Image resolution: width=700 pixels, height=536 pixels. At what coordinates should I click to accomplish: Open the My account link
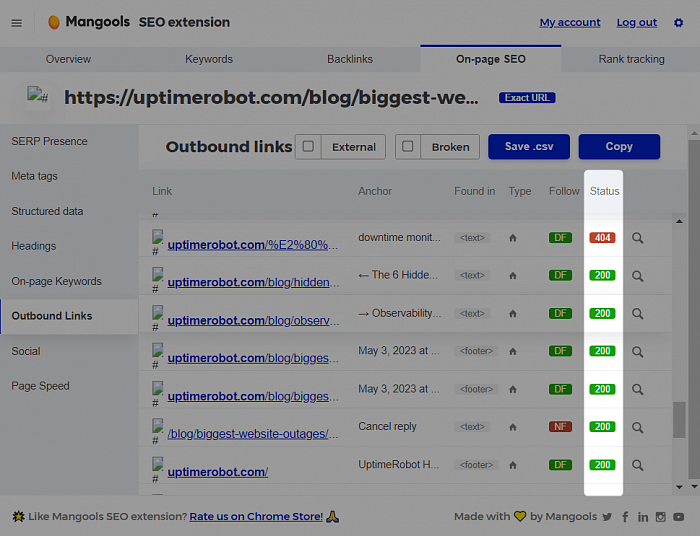[x=570, y=22]
